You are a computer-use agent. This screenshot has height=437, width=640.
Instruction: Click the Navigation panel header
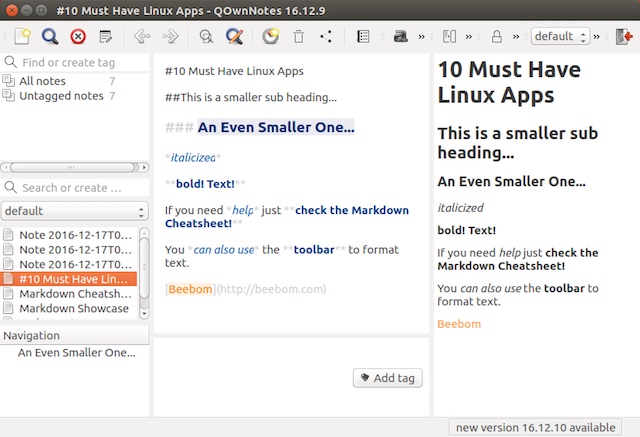click(75, 335)
